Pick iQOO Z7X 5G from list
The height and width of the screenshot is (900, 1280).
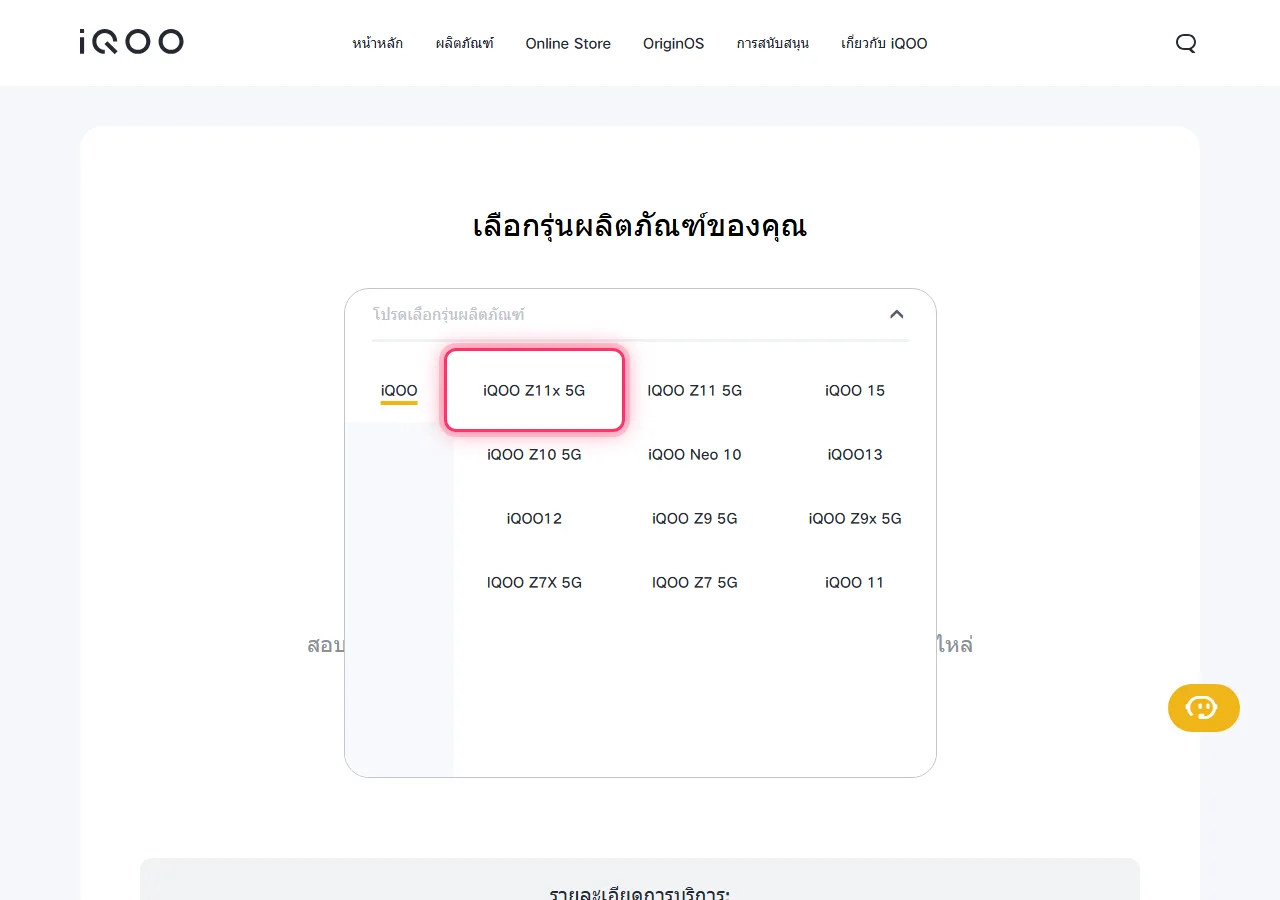tap(534, 583)
